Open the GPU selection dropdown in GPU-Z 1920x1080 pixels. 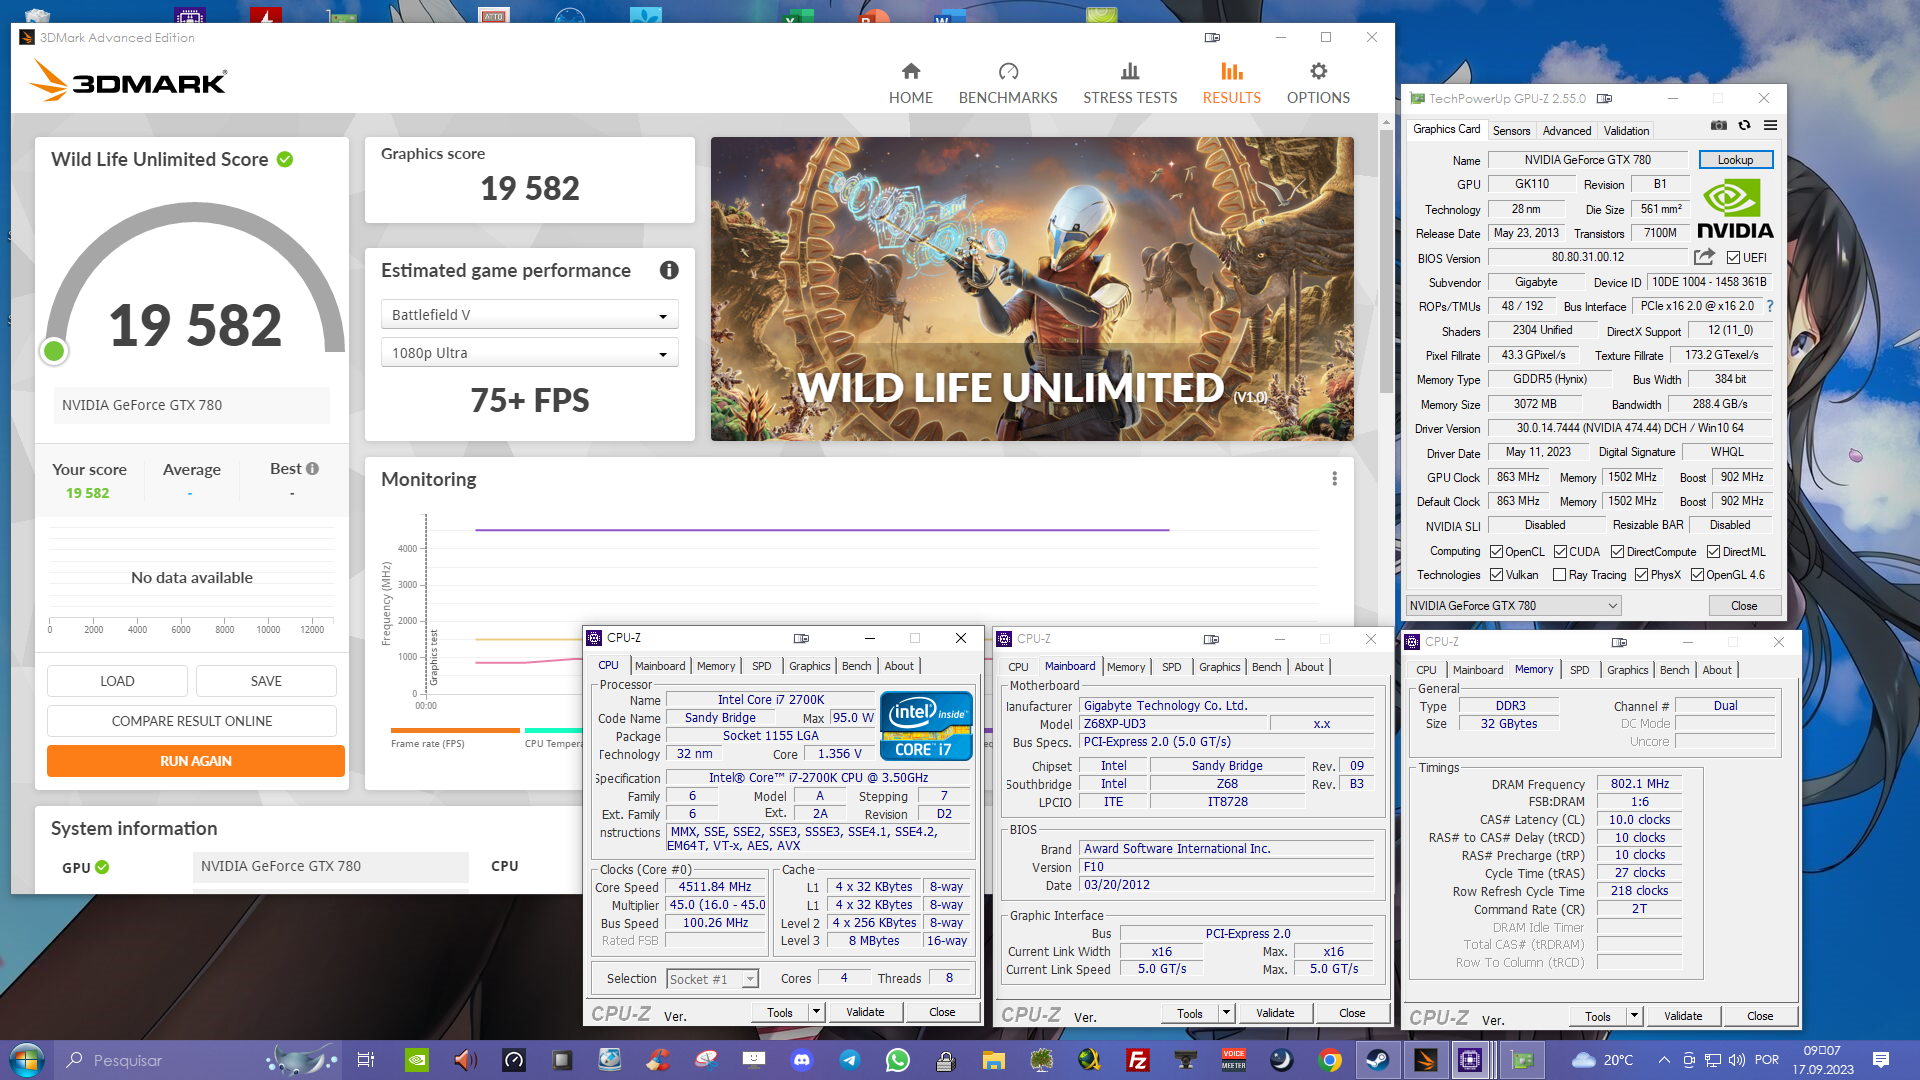1513,605
